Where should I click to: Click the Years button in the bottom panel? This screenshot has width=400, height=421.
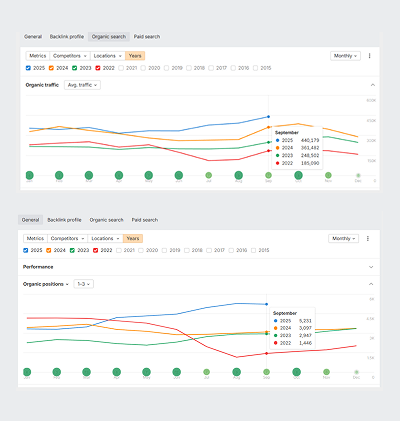[x=133, y=238]
